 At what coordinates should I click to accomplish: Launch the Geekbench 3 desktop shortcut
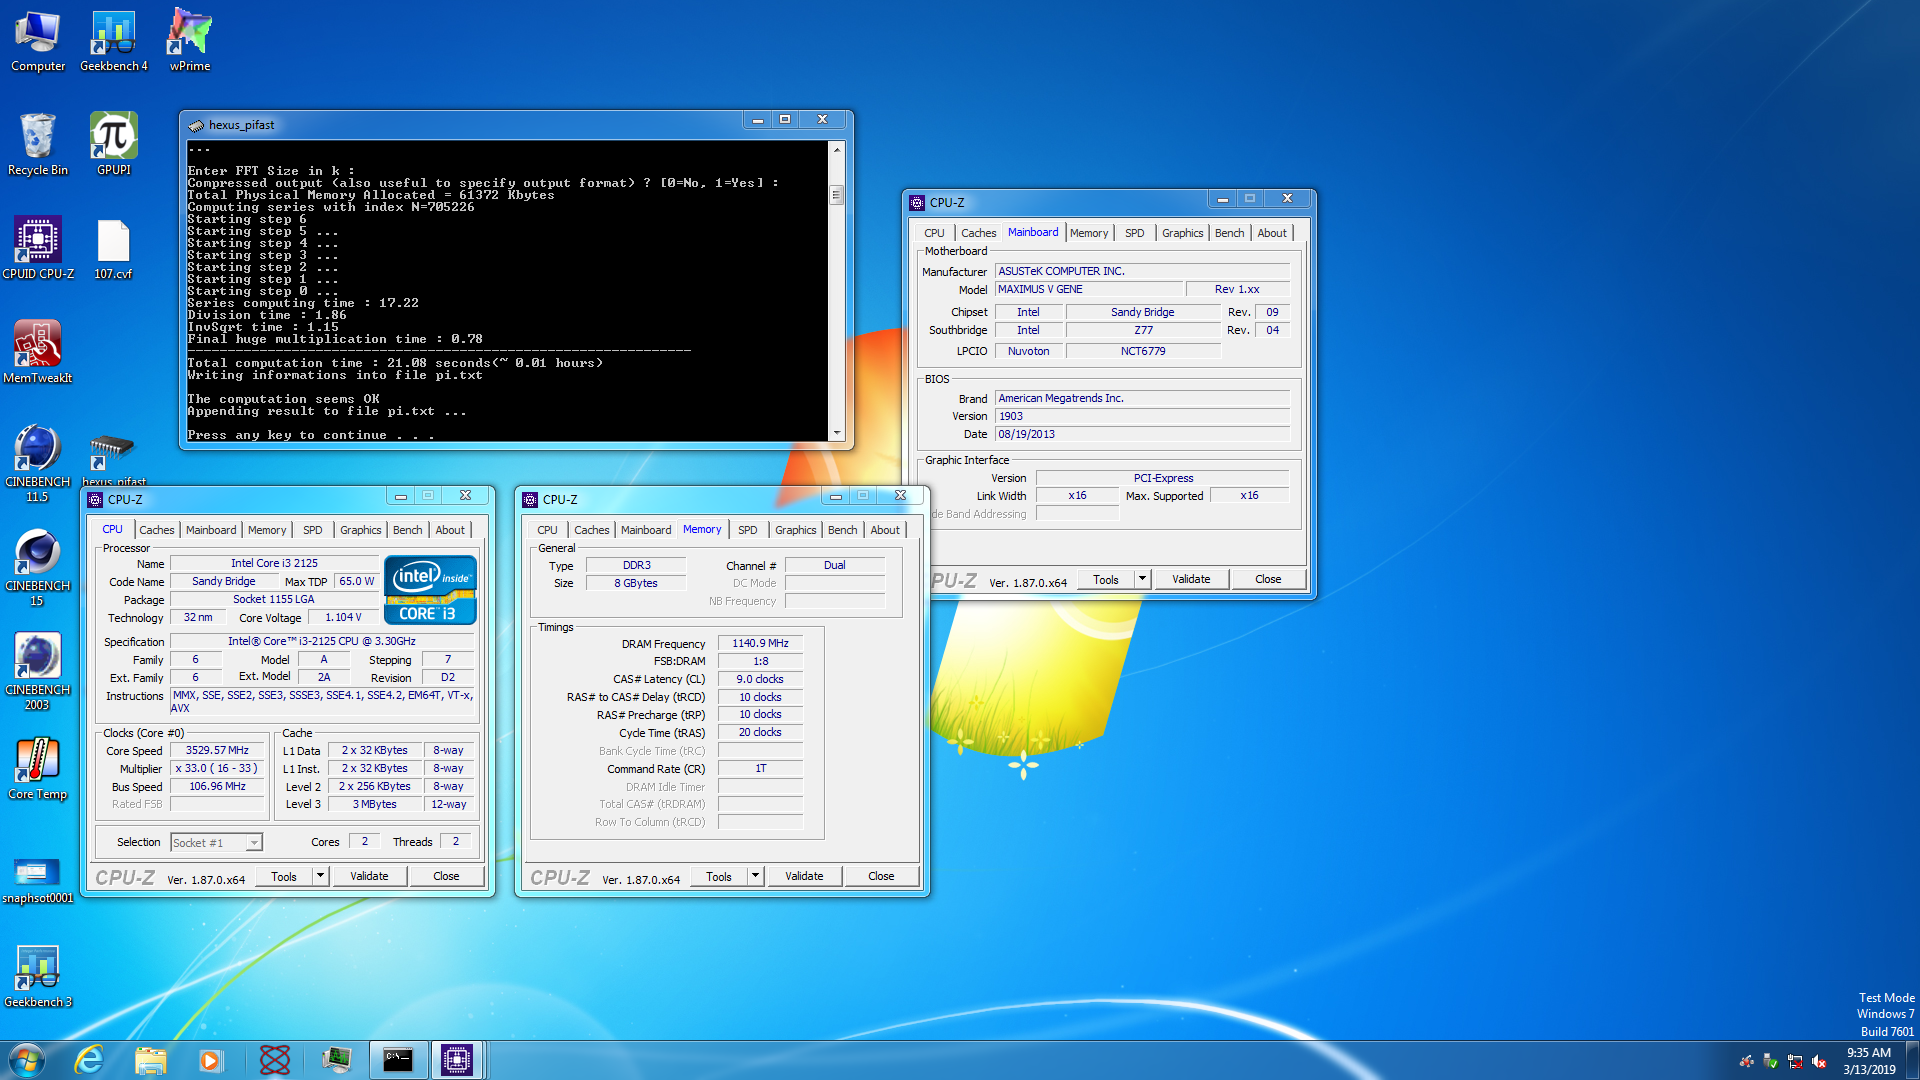coord(38,976)
